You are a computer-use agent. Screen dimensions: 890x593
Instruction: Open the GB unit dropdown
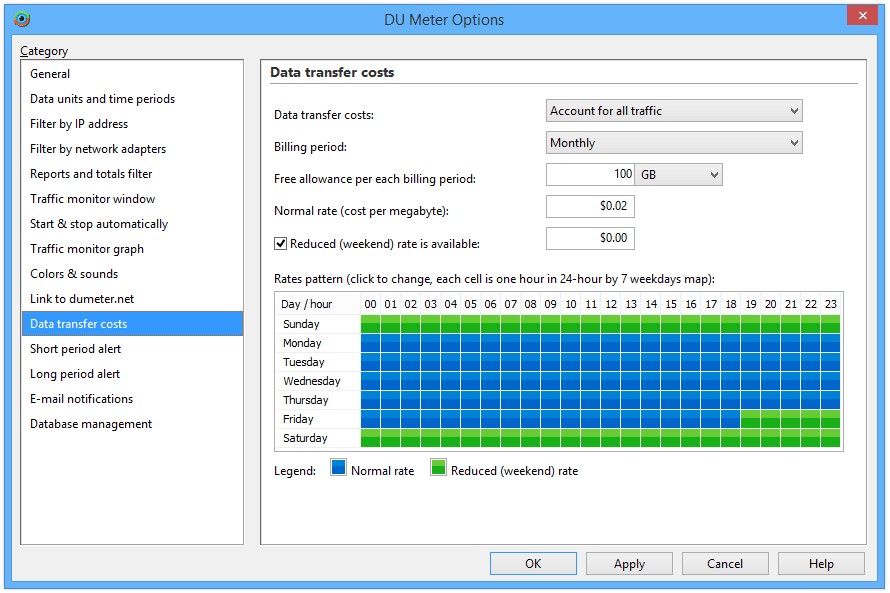(x=678, y=175)
